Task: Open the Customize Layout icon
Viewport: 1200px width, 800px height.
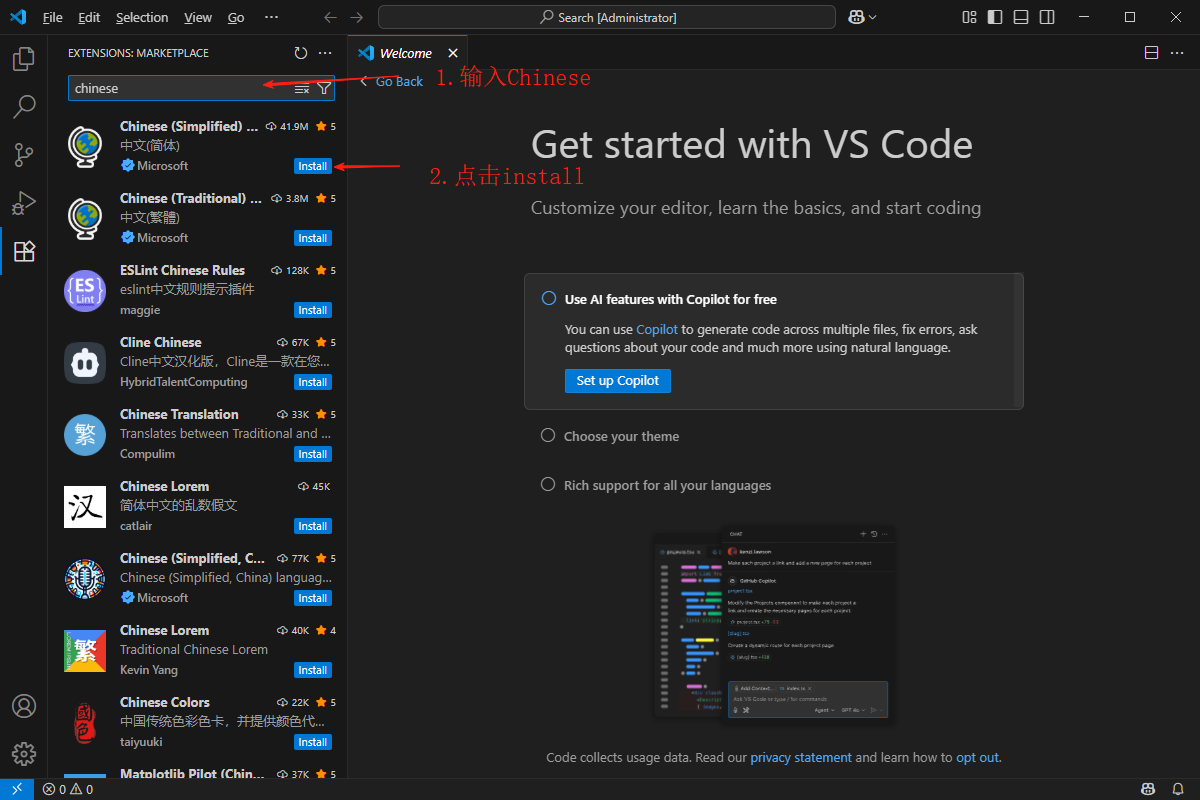Action: coord(969,17)
